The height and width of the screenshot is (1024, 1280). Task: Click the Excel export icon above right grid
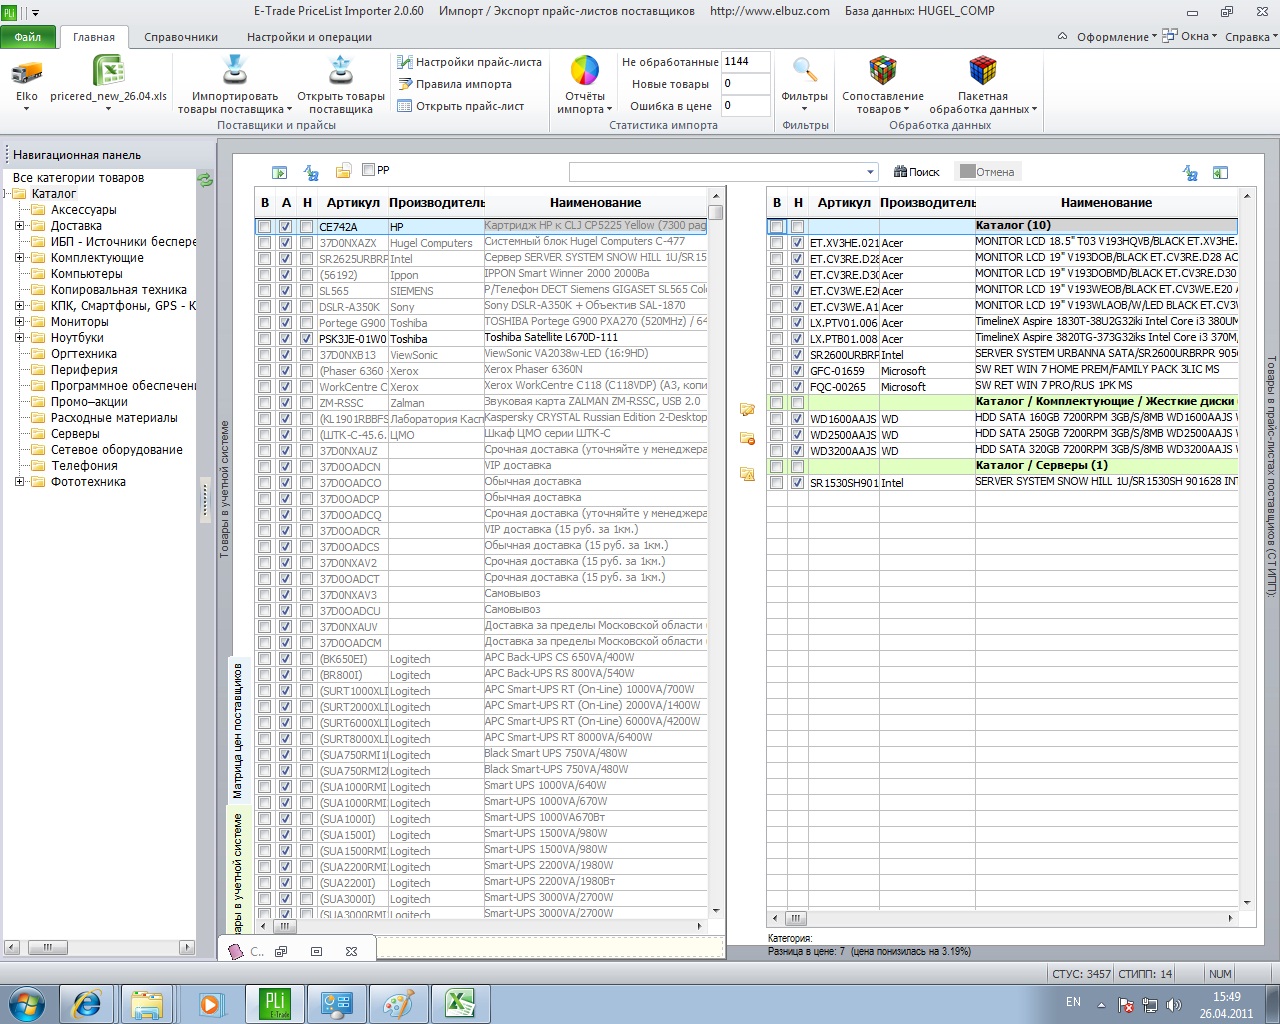point(1220,172)
